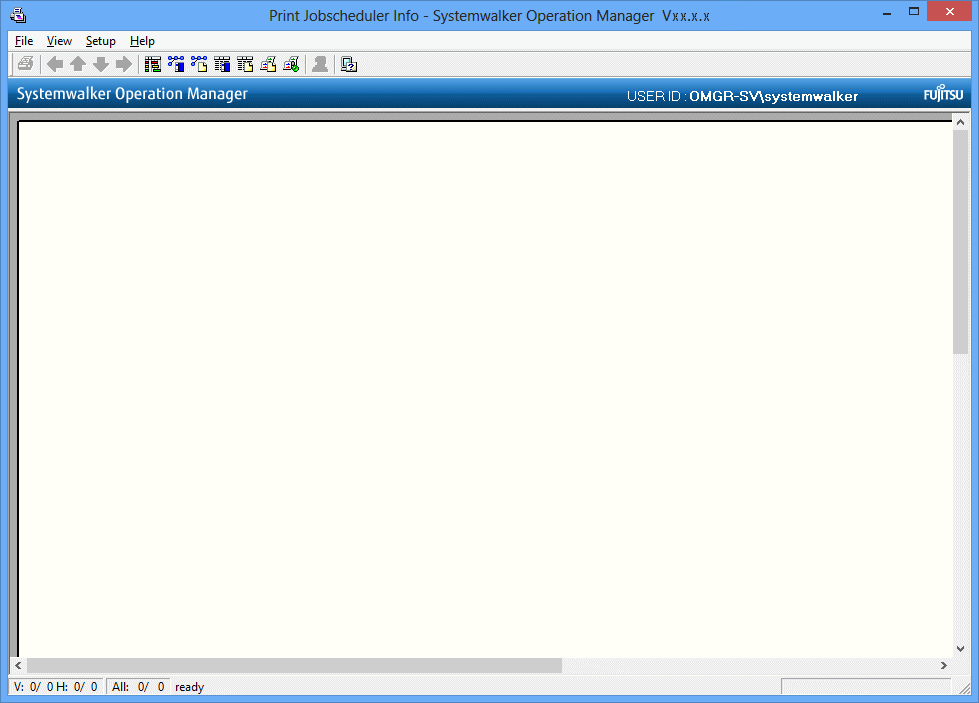The image size is (979, 703).
Task: Click the grayed-out user silhouette toolbar icon
Action: [320, 64]
